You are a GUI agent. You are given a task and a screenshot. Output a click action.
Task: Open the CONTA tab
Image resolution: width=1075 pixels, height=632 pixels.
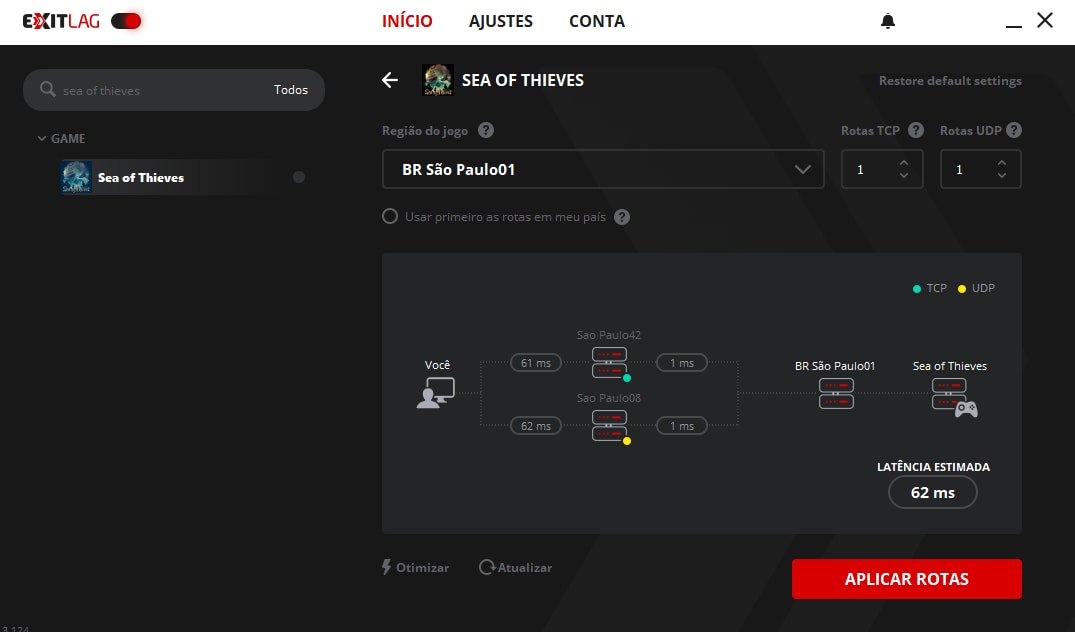pyautogui.click(x=597, y=21)
